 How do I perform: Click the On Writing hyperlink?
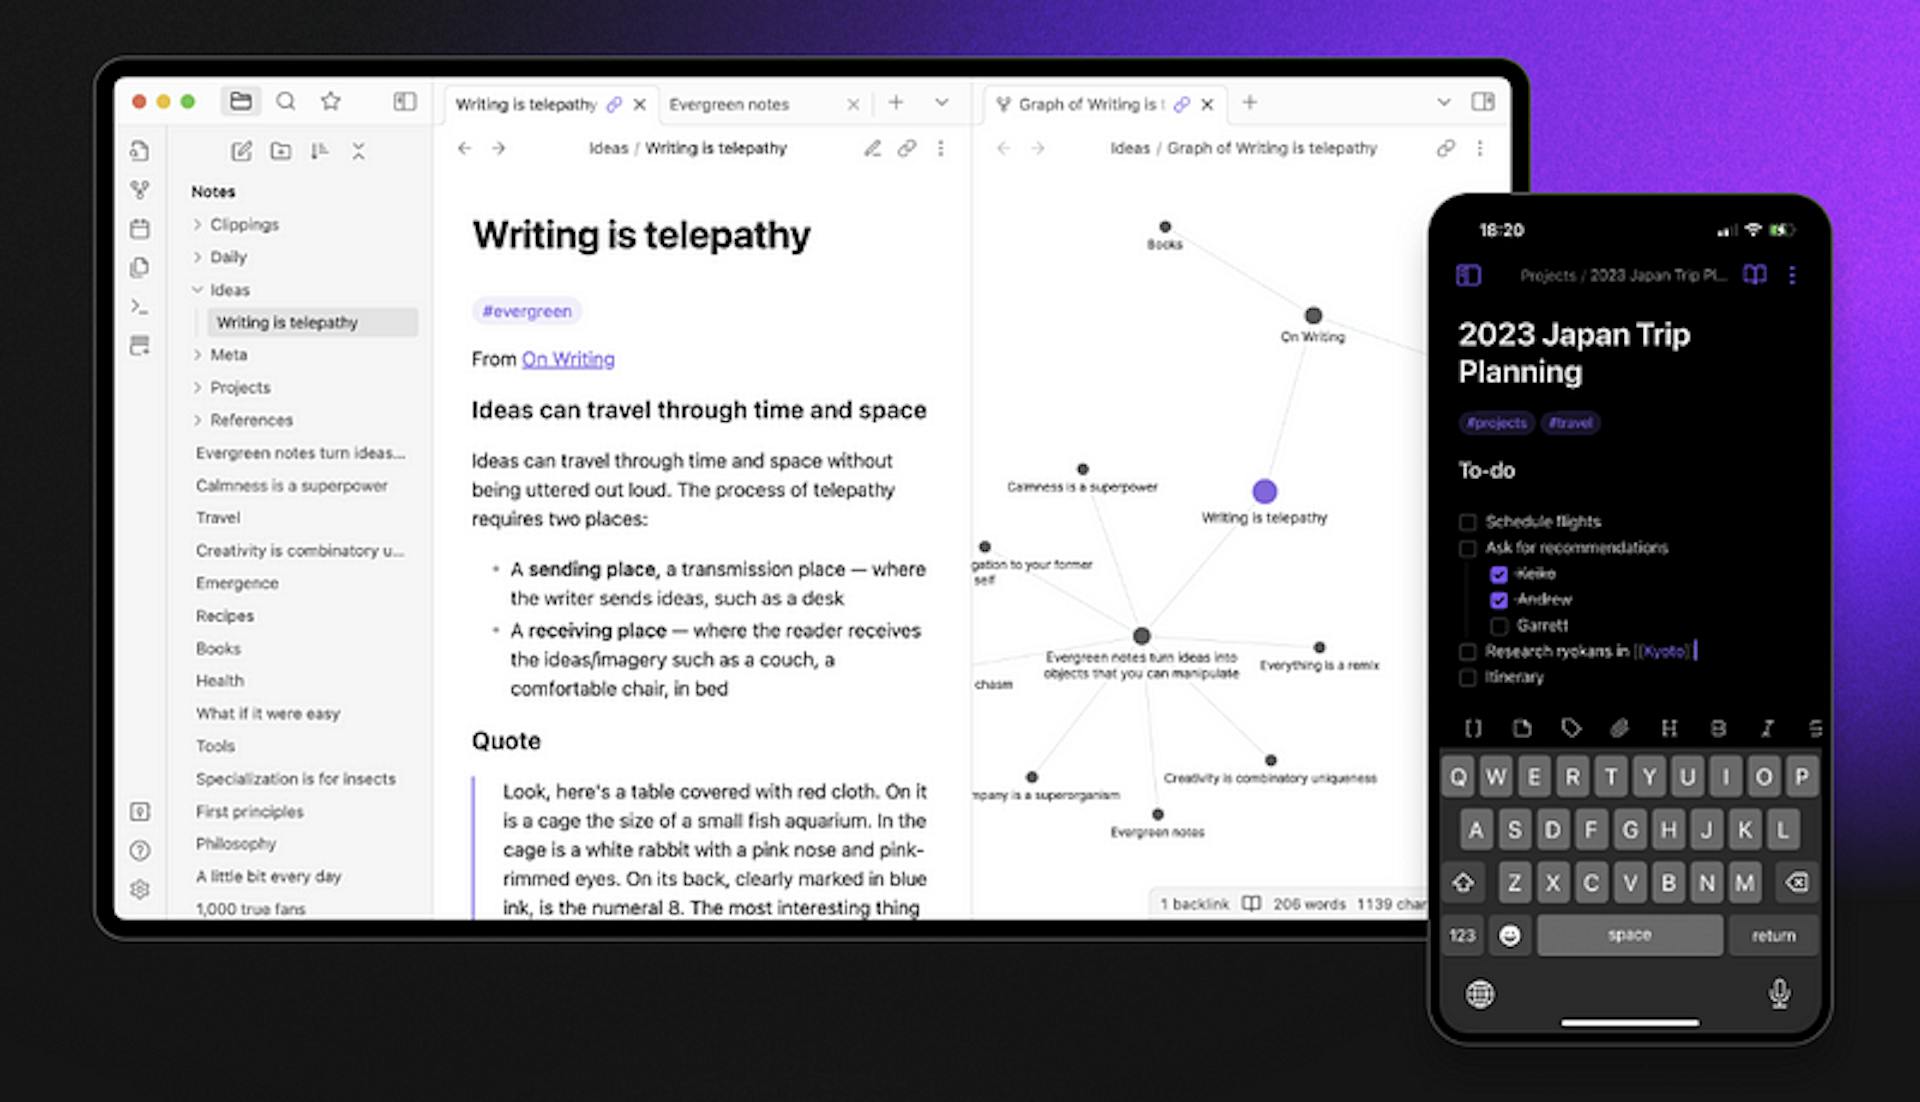coord(568,357)
